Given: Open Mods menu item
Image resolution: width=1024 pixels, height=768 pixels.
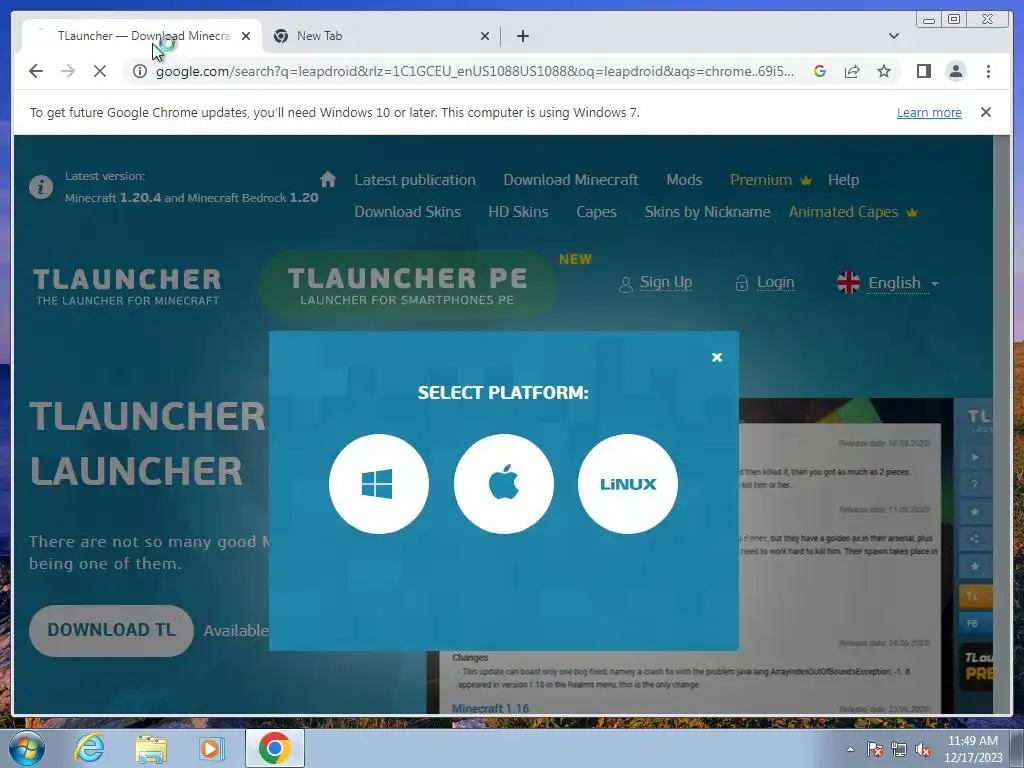Looking at the screenshot, I should pos(684,180).
